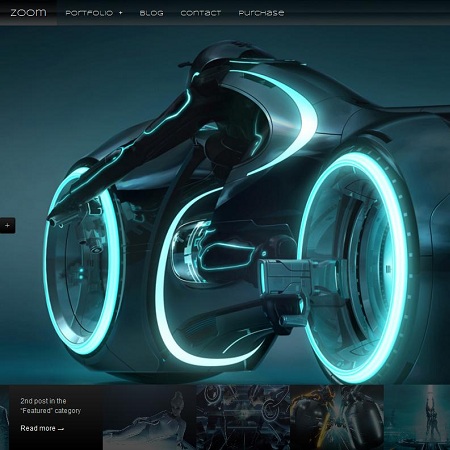The image size is (450, 450).
Task: Open the Contact page
Action: (201, 13)
